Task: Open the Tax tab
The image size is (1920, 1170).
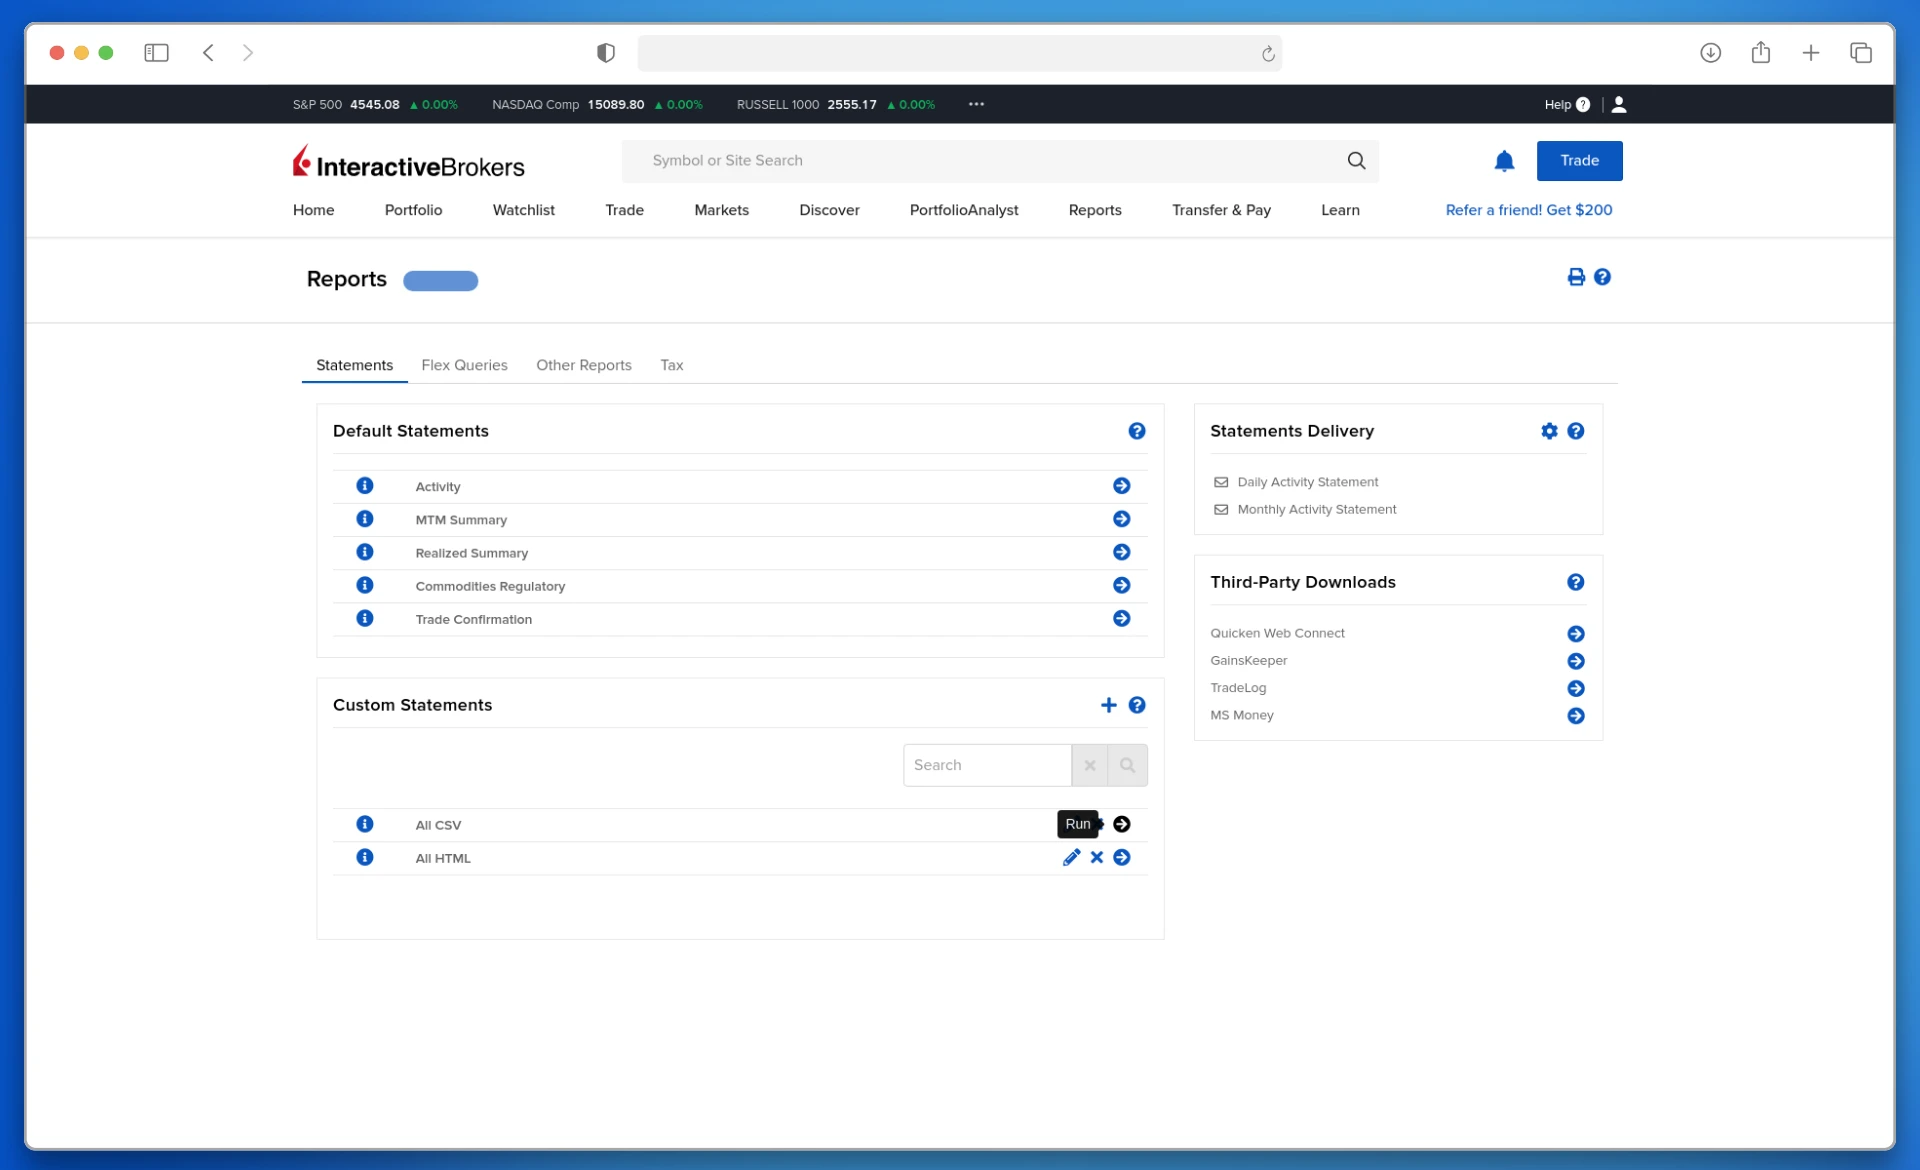Action: tap(671, 365)
